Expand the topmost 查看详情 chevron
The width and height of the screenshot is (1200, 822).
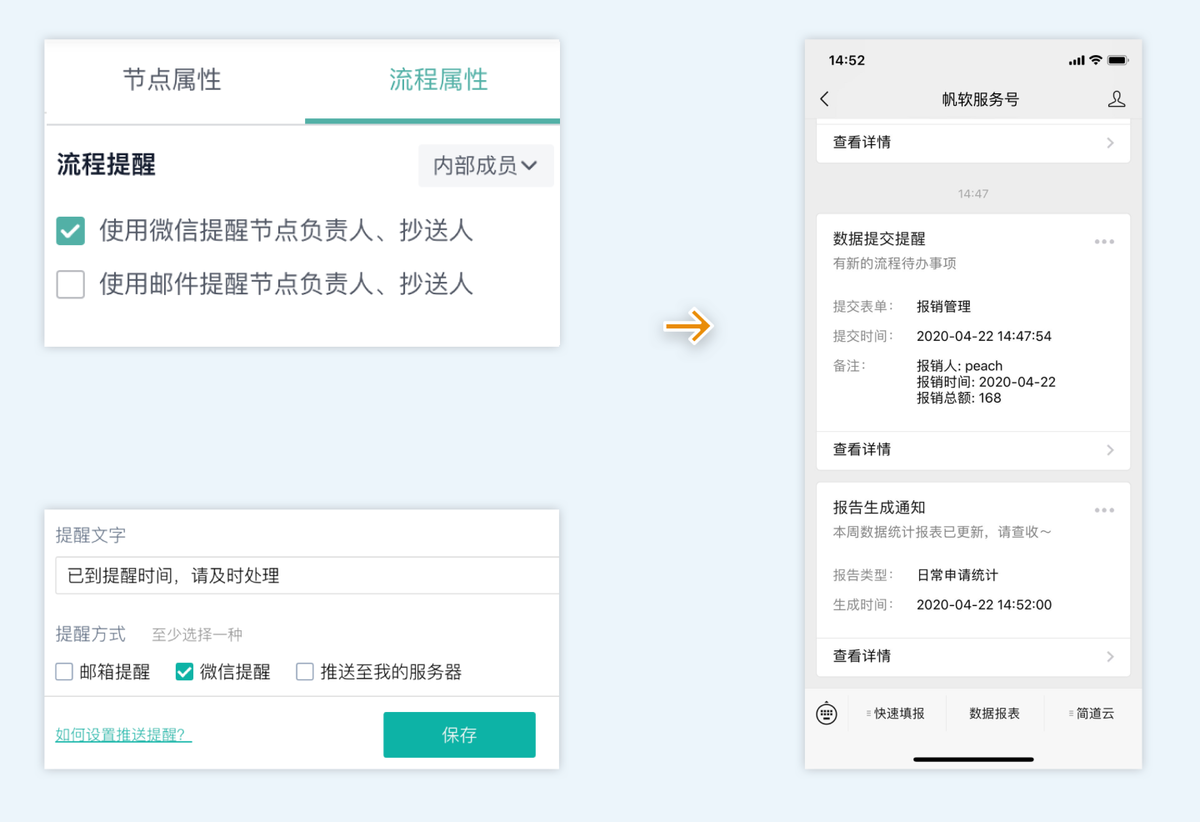coord(1110,141)
